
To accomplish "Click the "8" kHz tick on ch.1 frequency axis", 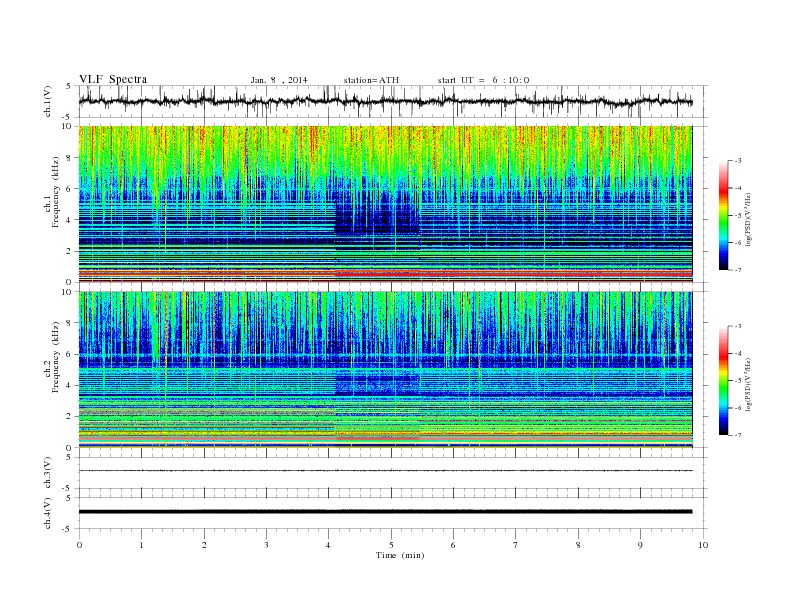I will pyautogui.click(x=69, y=158).
